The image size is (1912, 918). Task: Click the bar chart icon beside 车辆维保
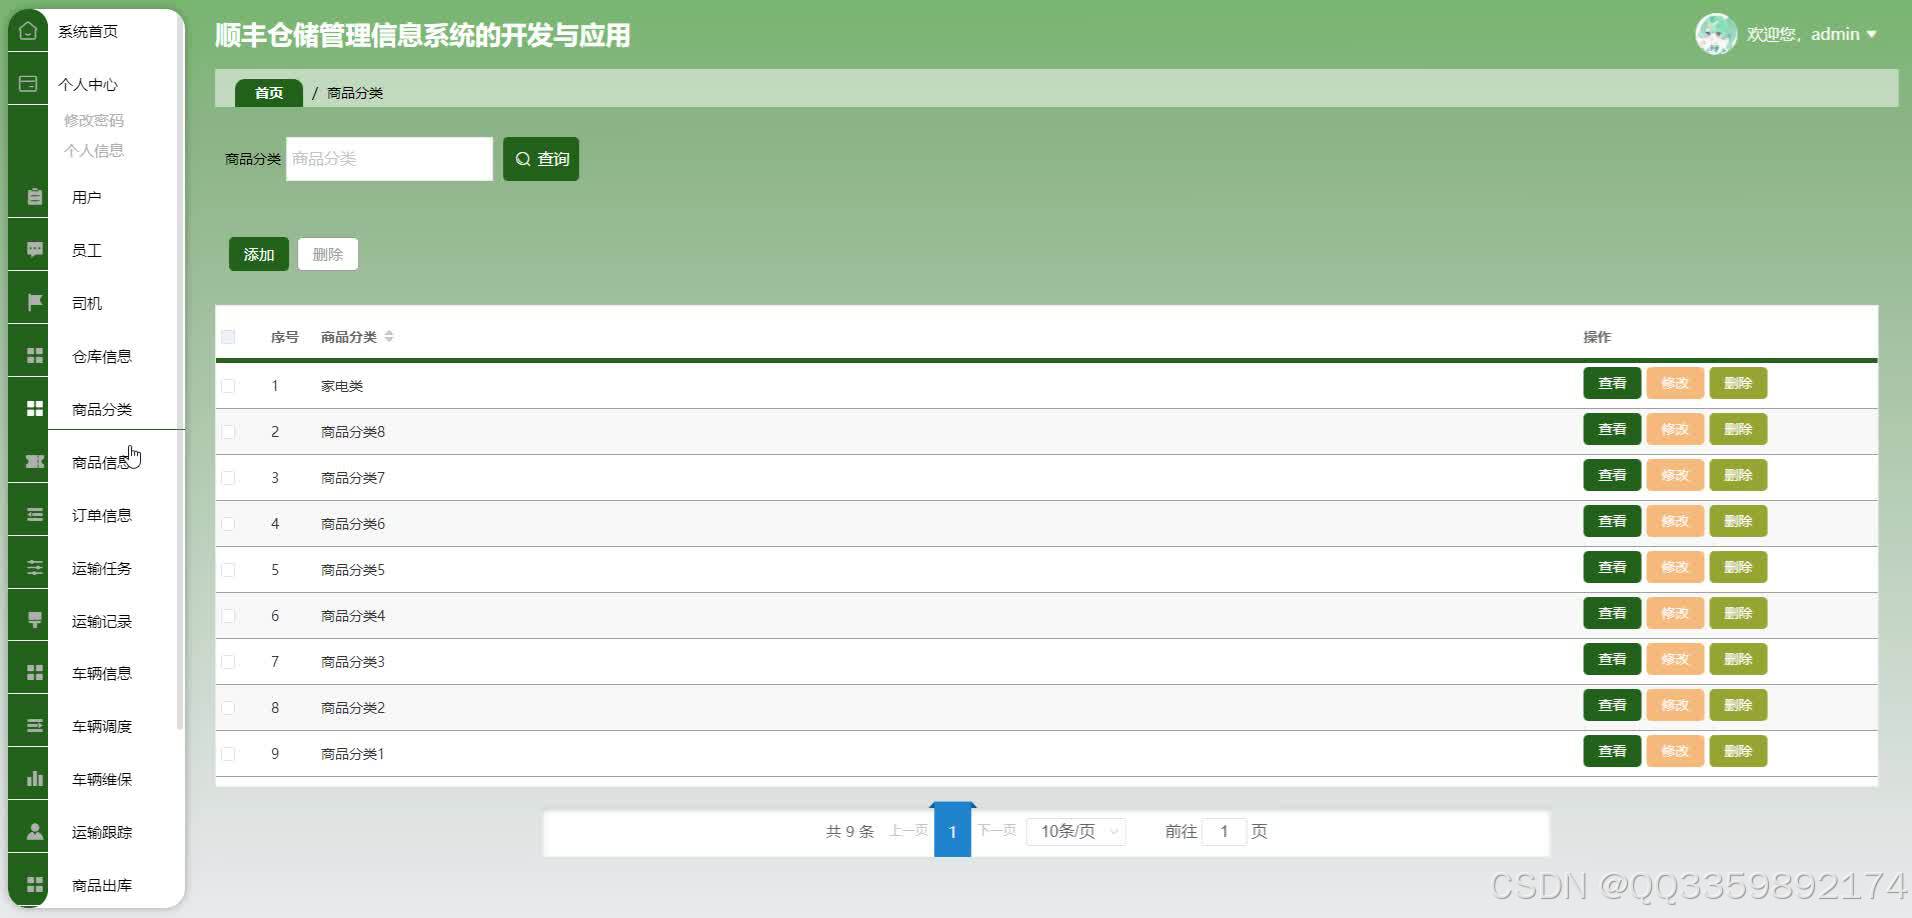35,779
